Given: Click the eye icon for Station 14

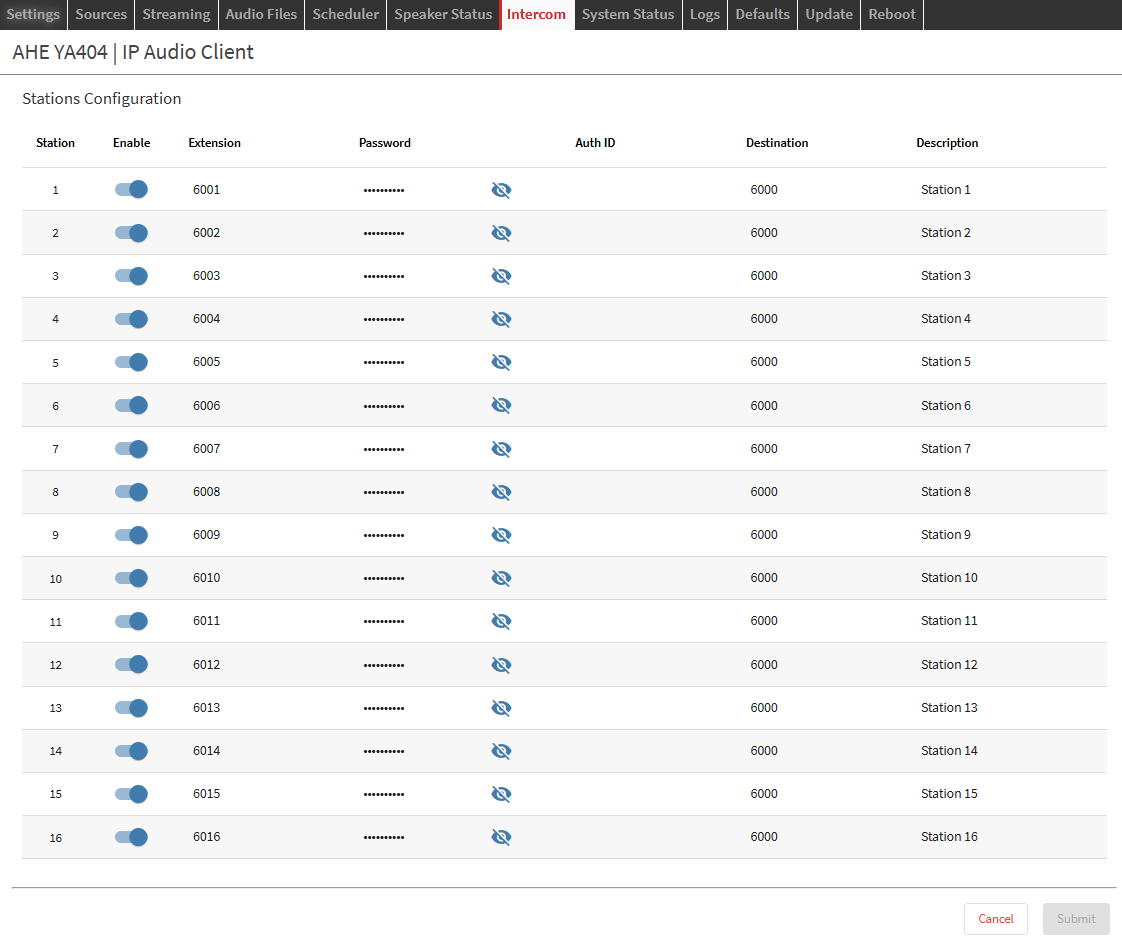Looking at the screenshot, I should [x=501, y=751].
